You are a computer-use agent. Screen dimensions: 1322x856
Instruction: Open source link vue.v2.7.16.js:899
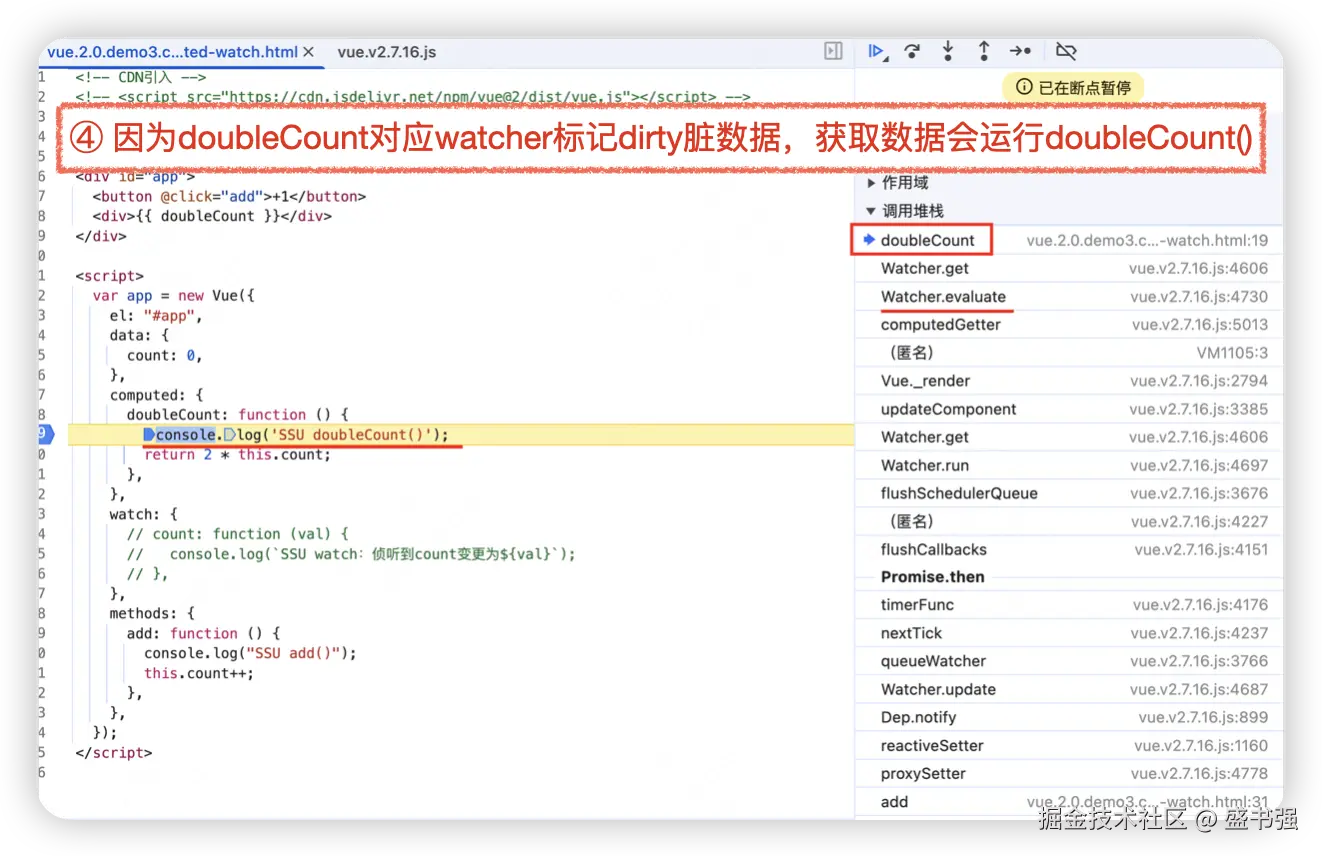pyautogui.click(x=1203, y=717)
